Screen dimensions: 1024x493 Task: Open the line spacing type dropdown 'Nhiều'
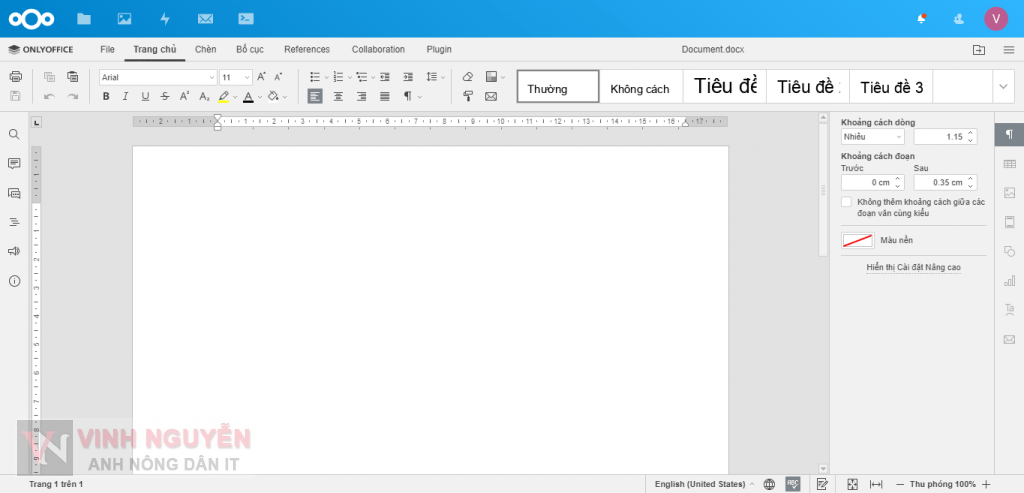click(872, 136)
